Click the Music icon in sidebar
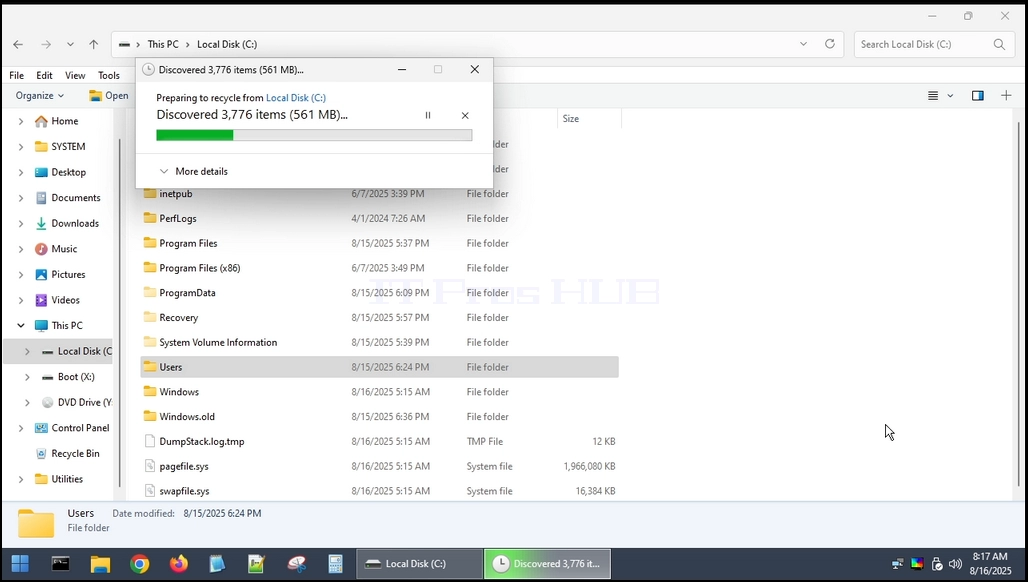The width and height of the screenshot is (1028, 582). tap(41, 249)
